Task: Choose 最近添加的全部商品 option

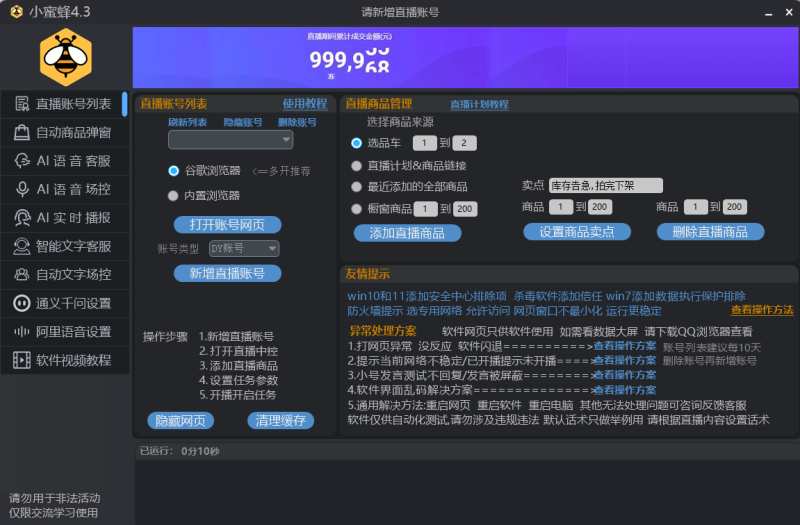Action: coord(357,187)
